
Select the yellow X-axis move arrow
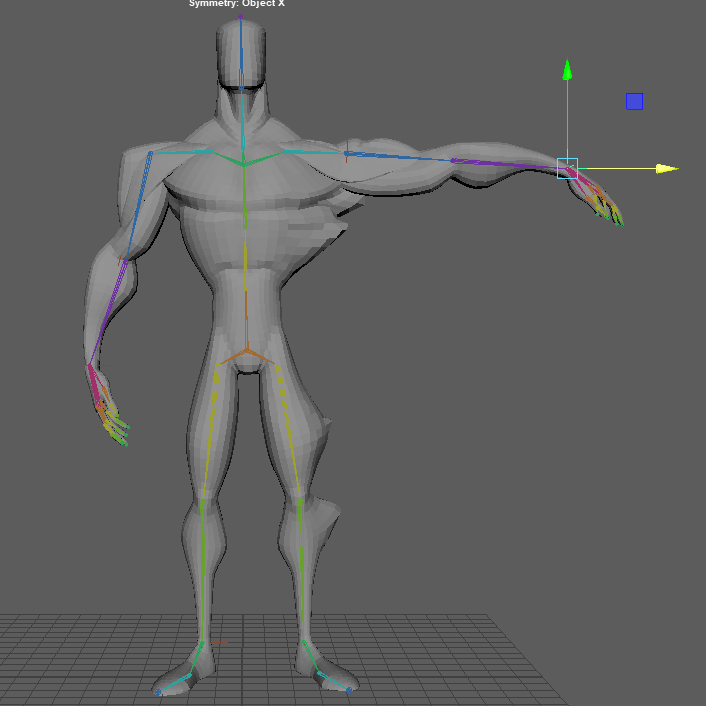coord(666,169)
